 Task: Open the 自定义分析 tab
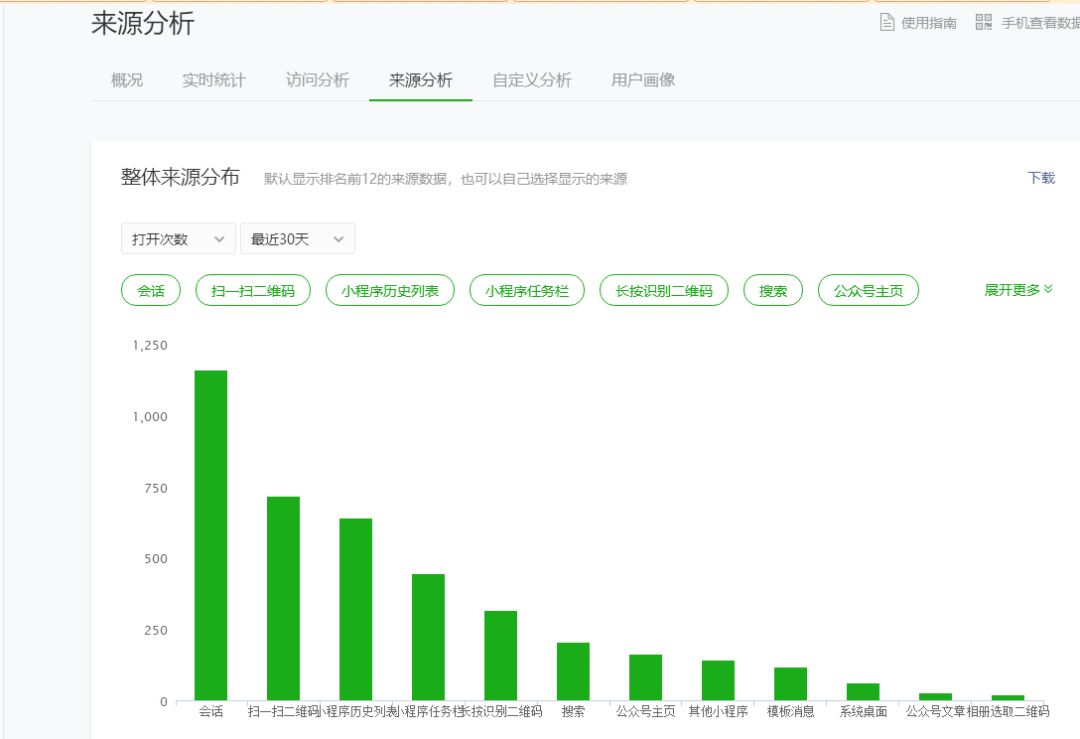(530, 80)
